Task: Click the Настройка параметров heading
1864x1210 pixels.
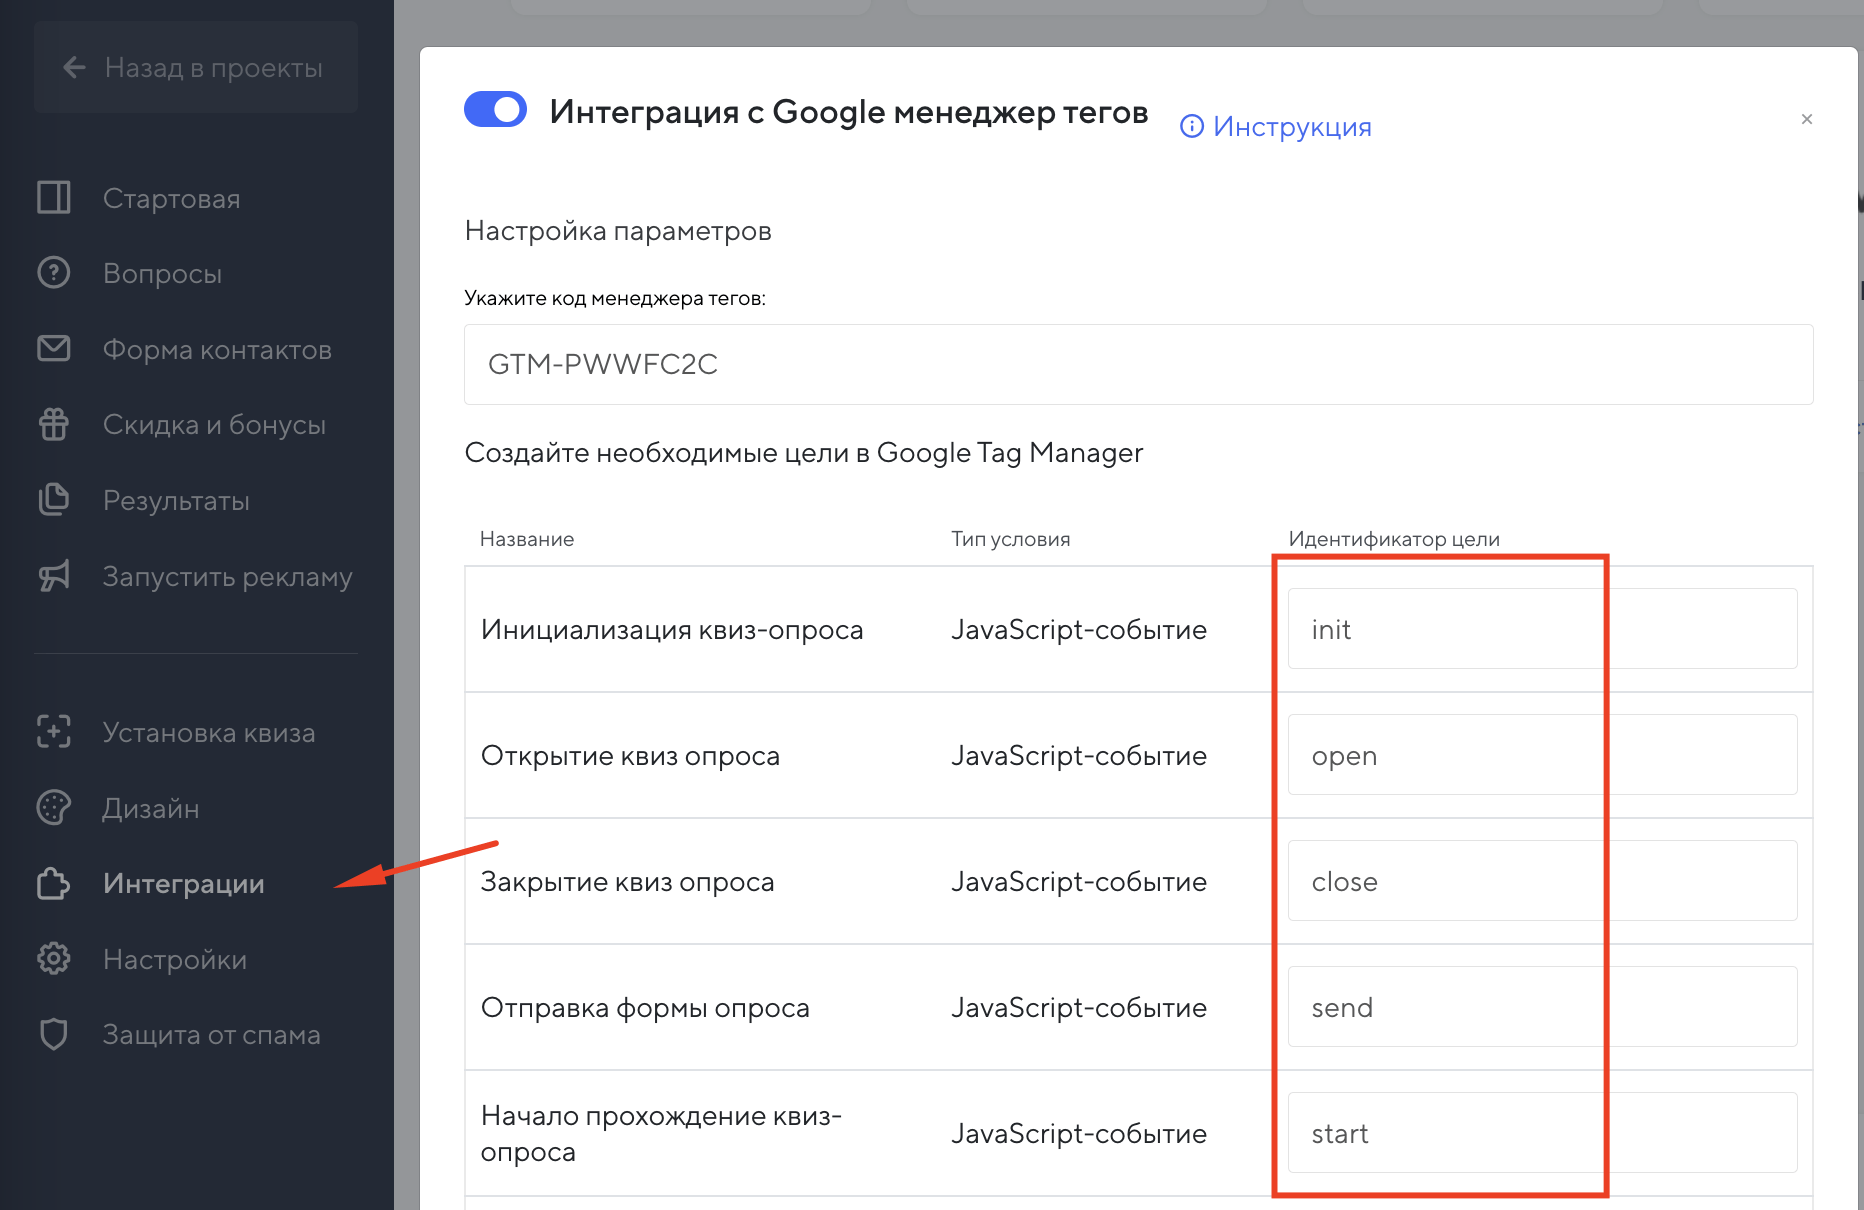Action: (618, 231)
